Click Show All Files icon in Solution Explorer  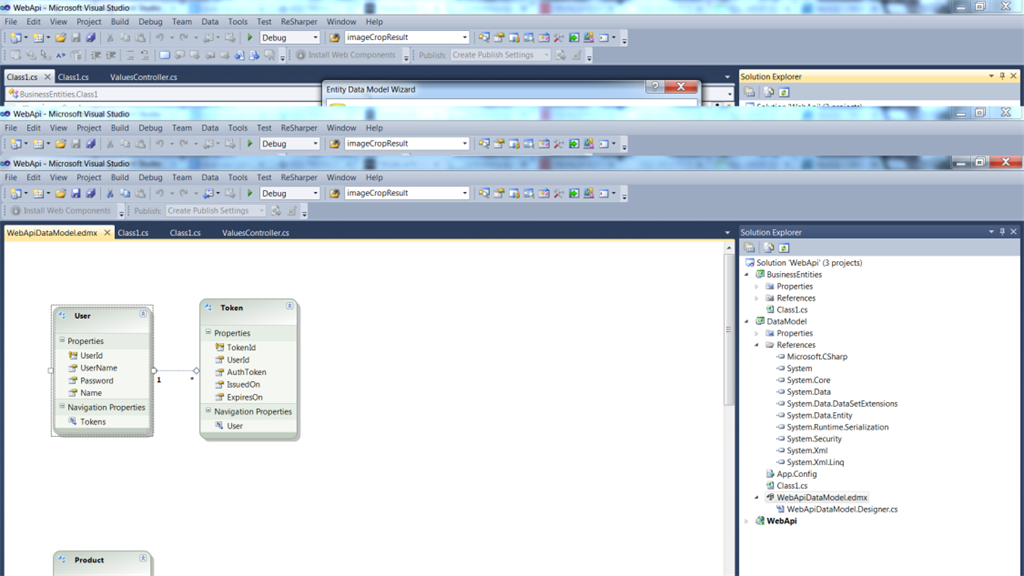pyautogui.click(x=769, y=248)
